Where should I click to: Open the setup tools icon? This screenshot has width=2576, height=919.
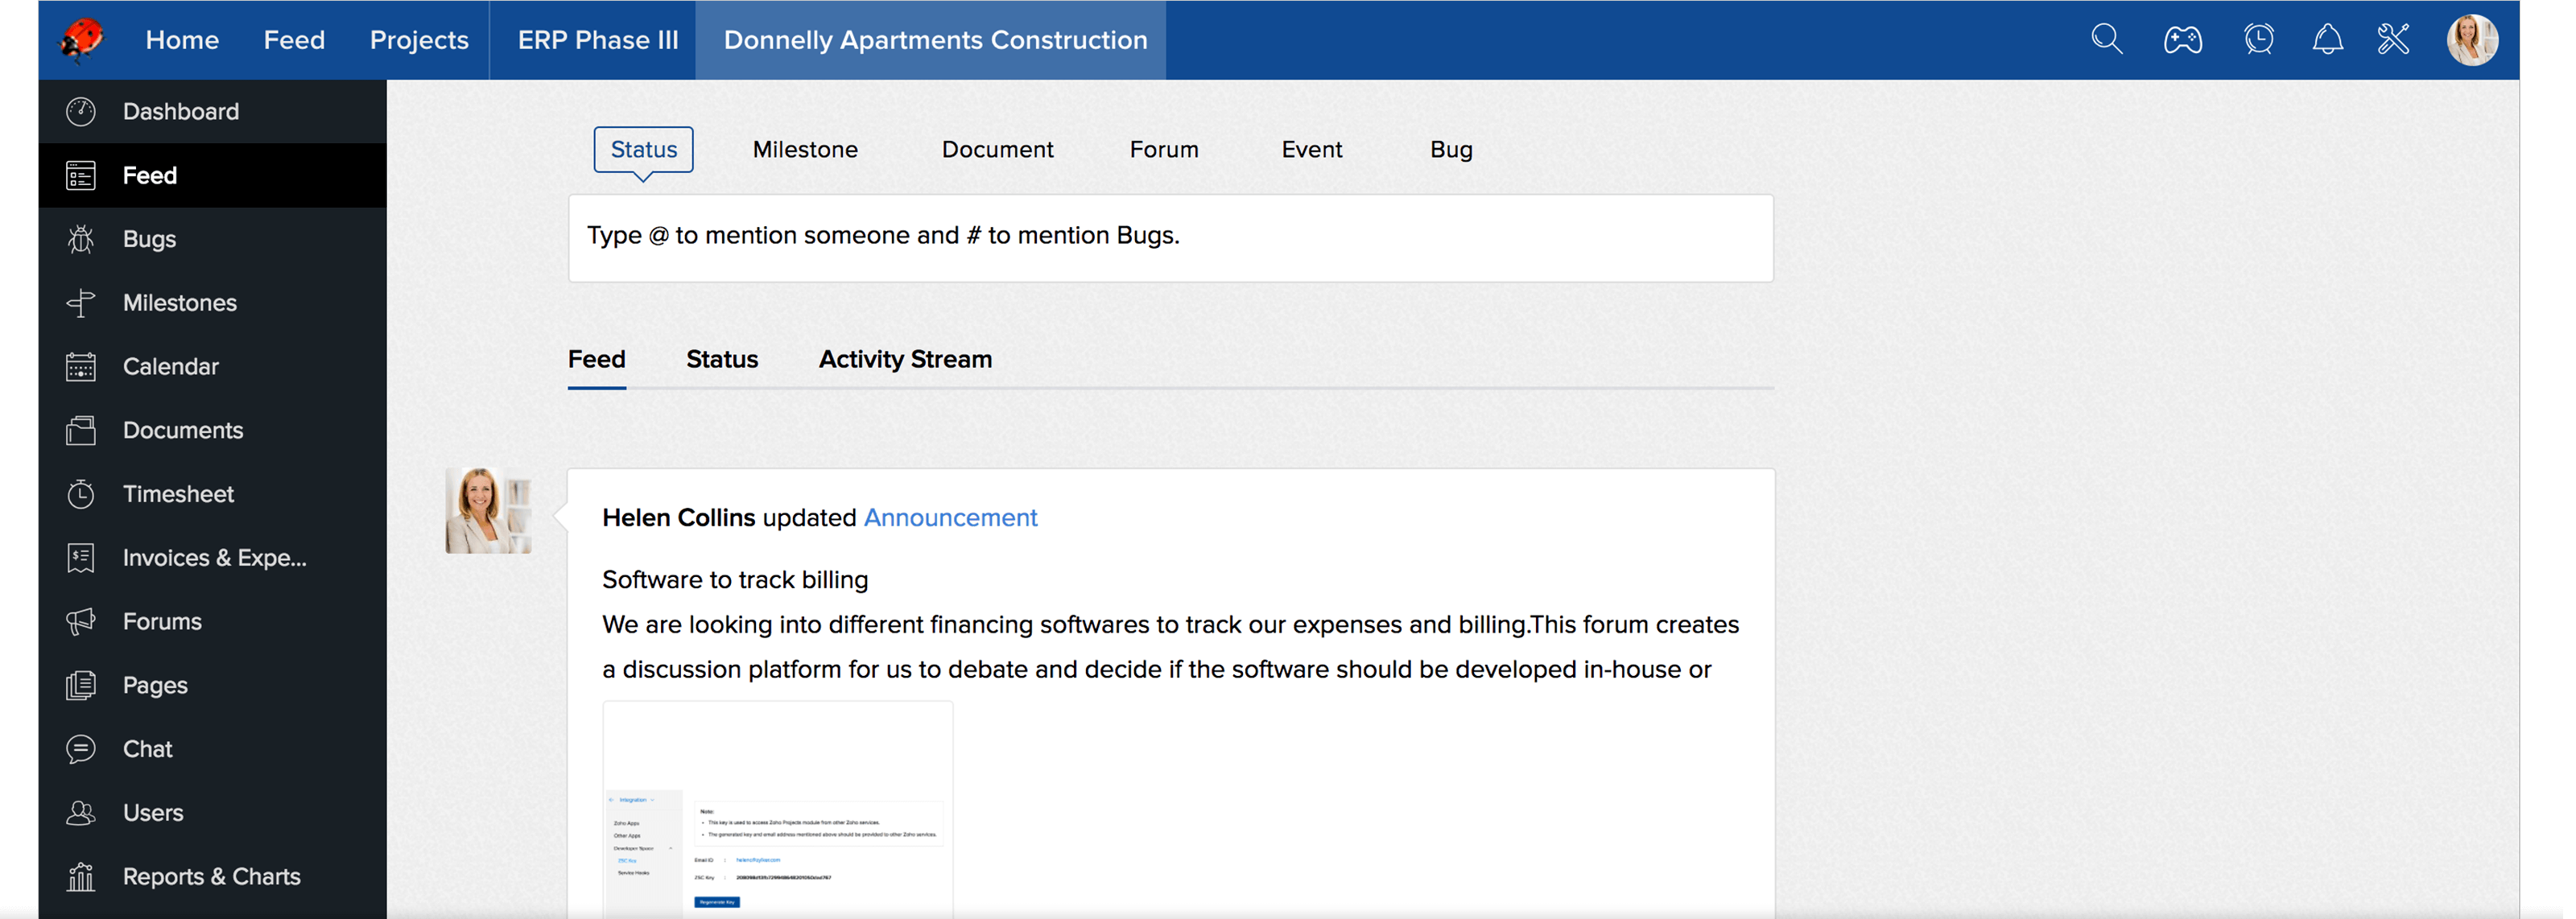[x=2393, y=39]
